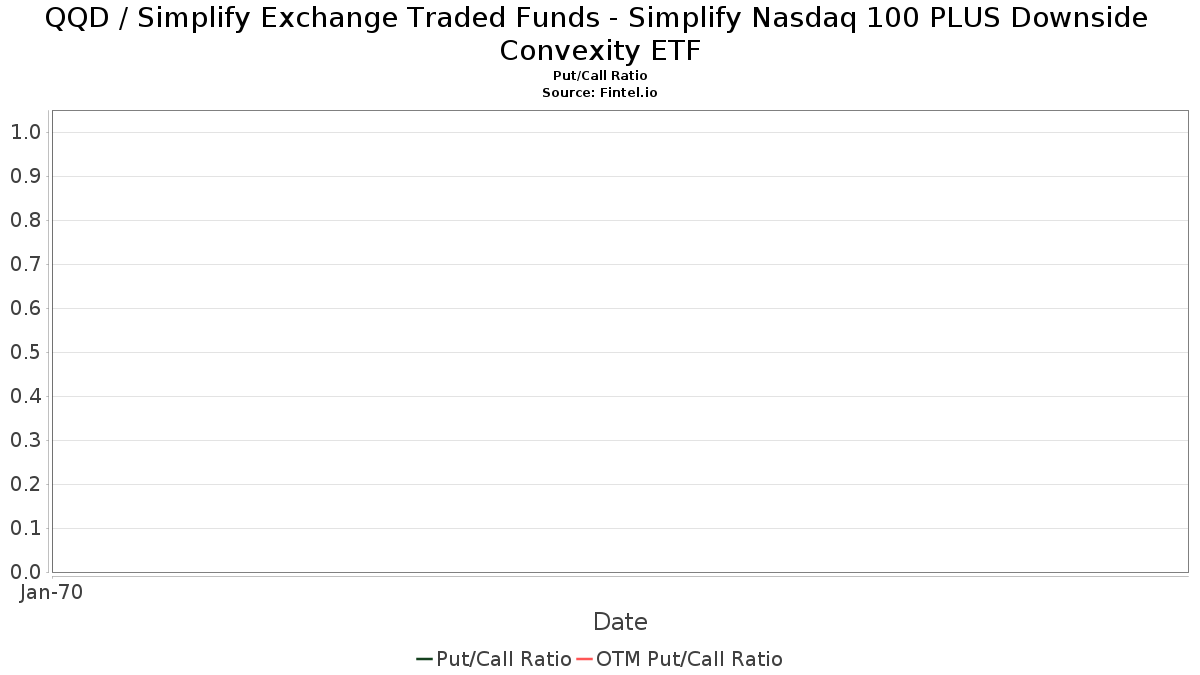This screenshot has height=675, width=1200.
Task: Click the 0.2 y-axis label
Action: tap(25, 484)
